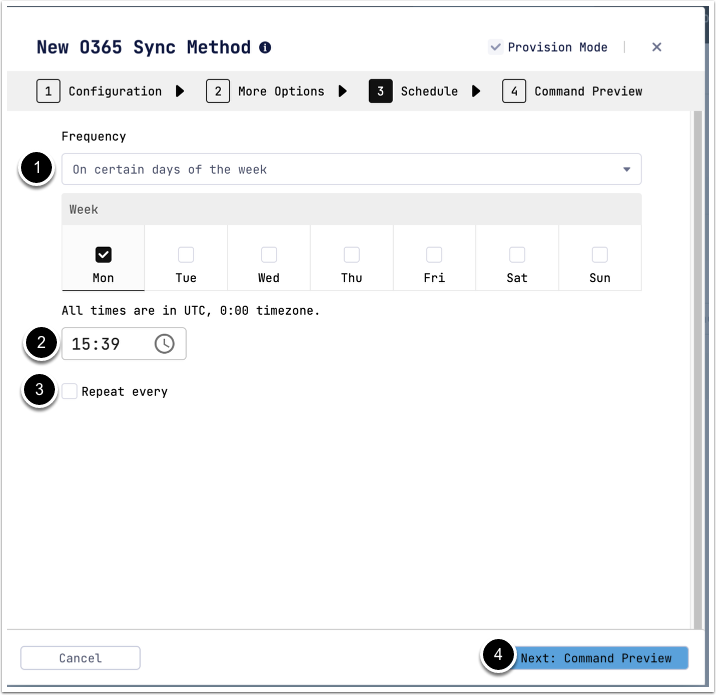Enable the Repeat every option
The image size is (716, 695).
point(70,391)
